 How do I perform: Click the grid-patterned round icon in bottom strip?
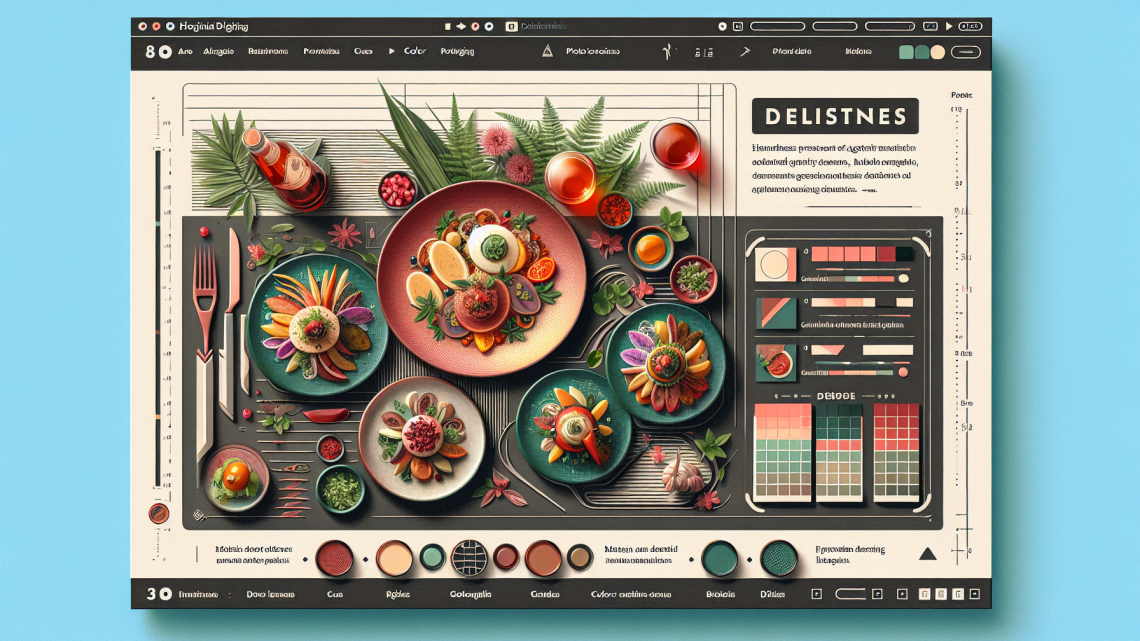point(467,557)
